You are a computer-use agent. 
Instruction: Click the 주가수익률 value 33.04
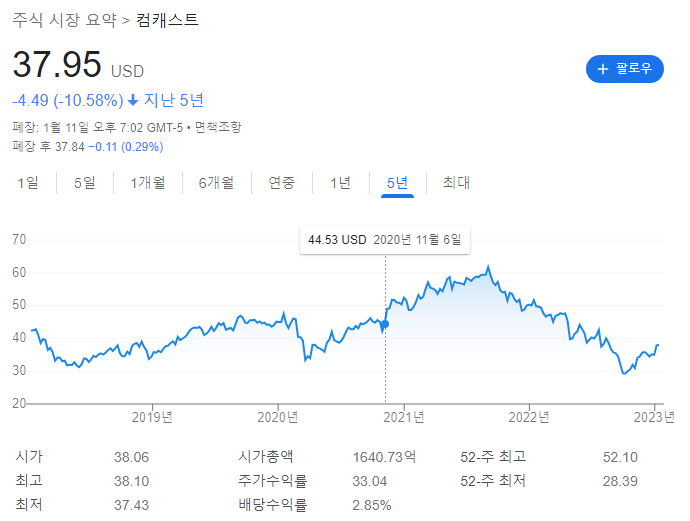(x=370, y=481)
